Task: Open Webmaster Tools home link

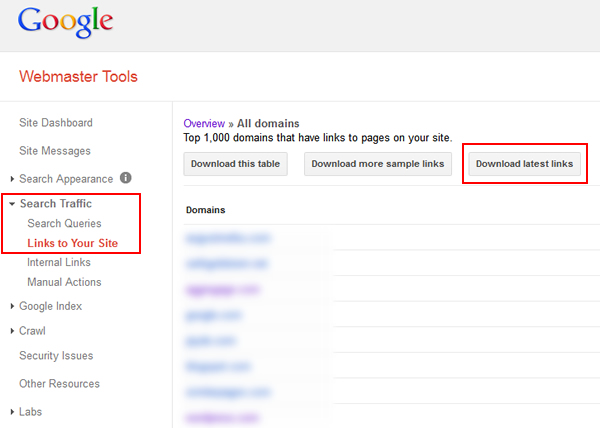Action: 78,76
